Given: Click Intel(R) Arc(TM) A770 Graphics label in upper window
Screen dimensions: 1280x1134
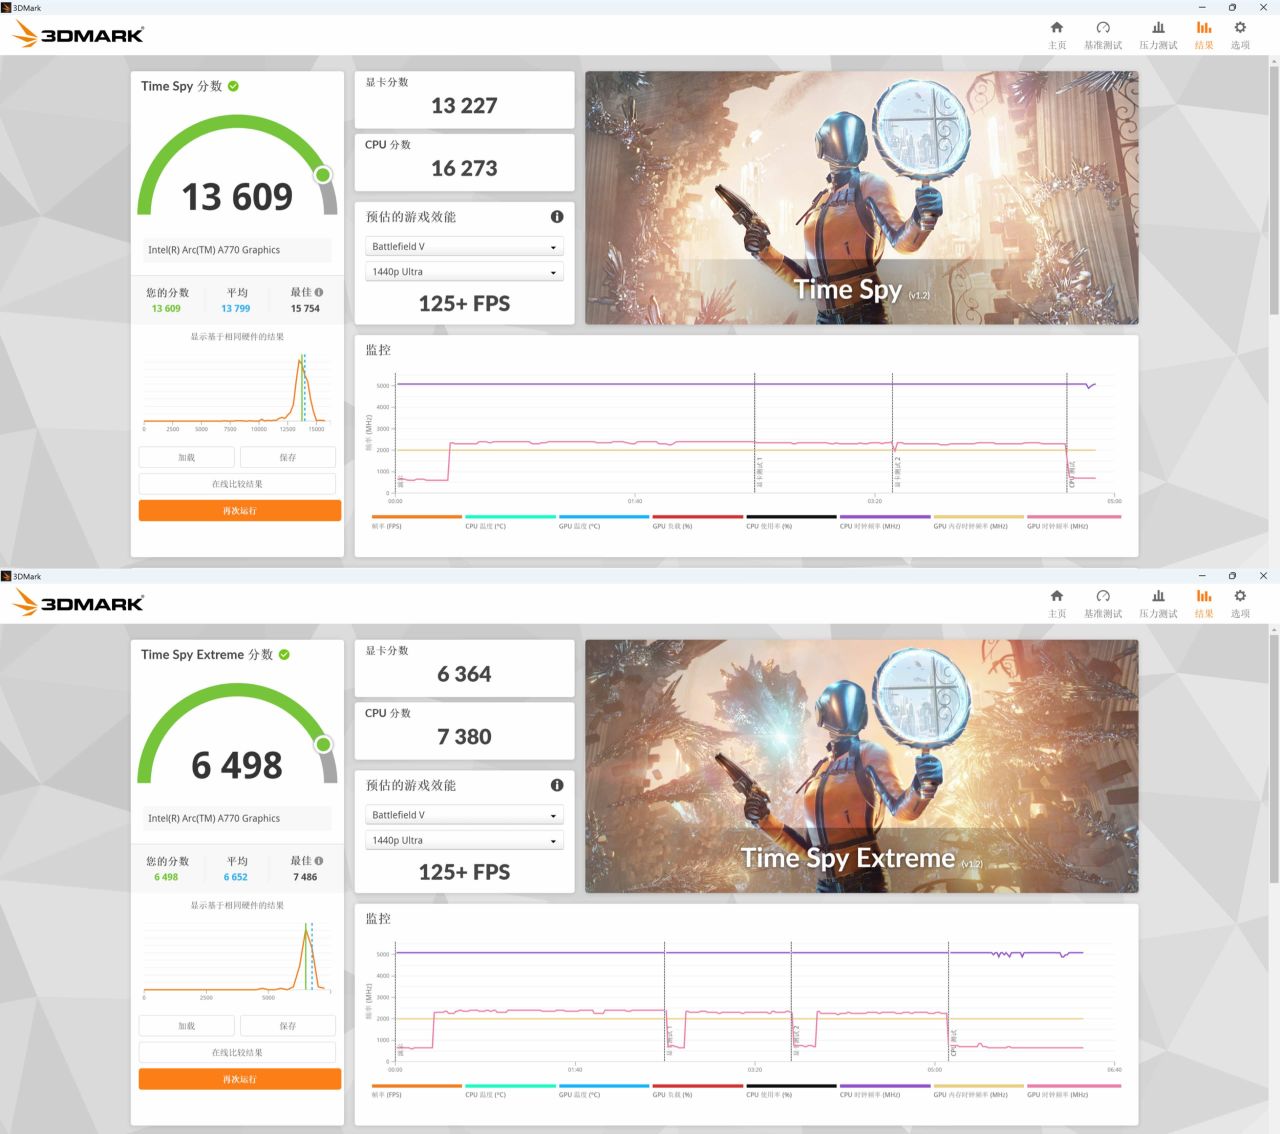Looking at the screenshot, I should [214, 250].
